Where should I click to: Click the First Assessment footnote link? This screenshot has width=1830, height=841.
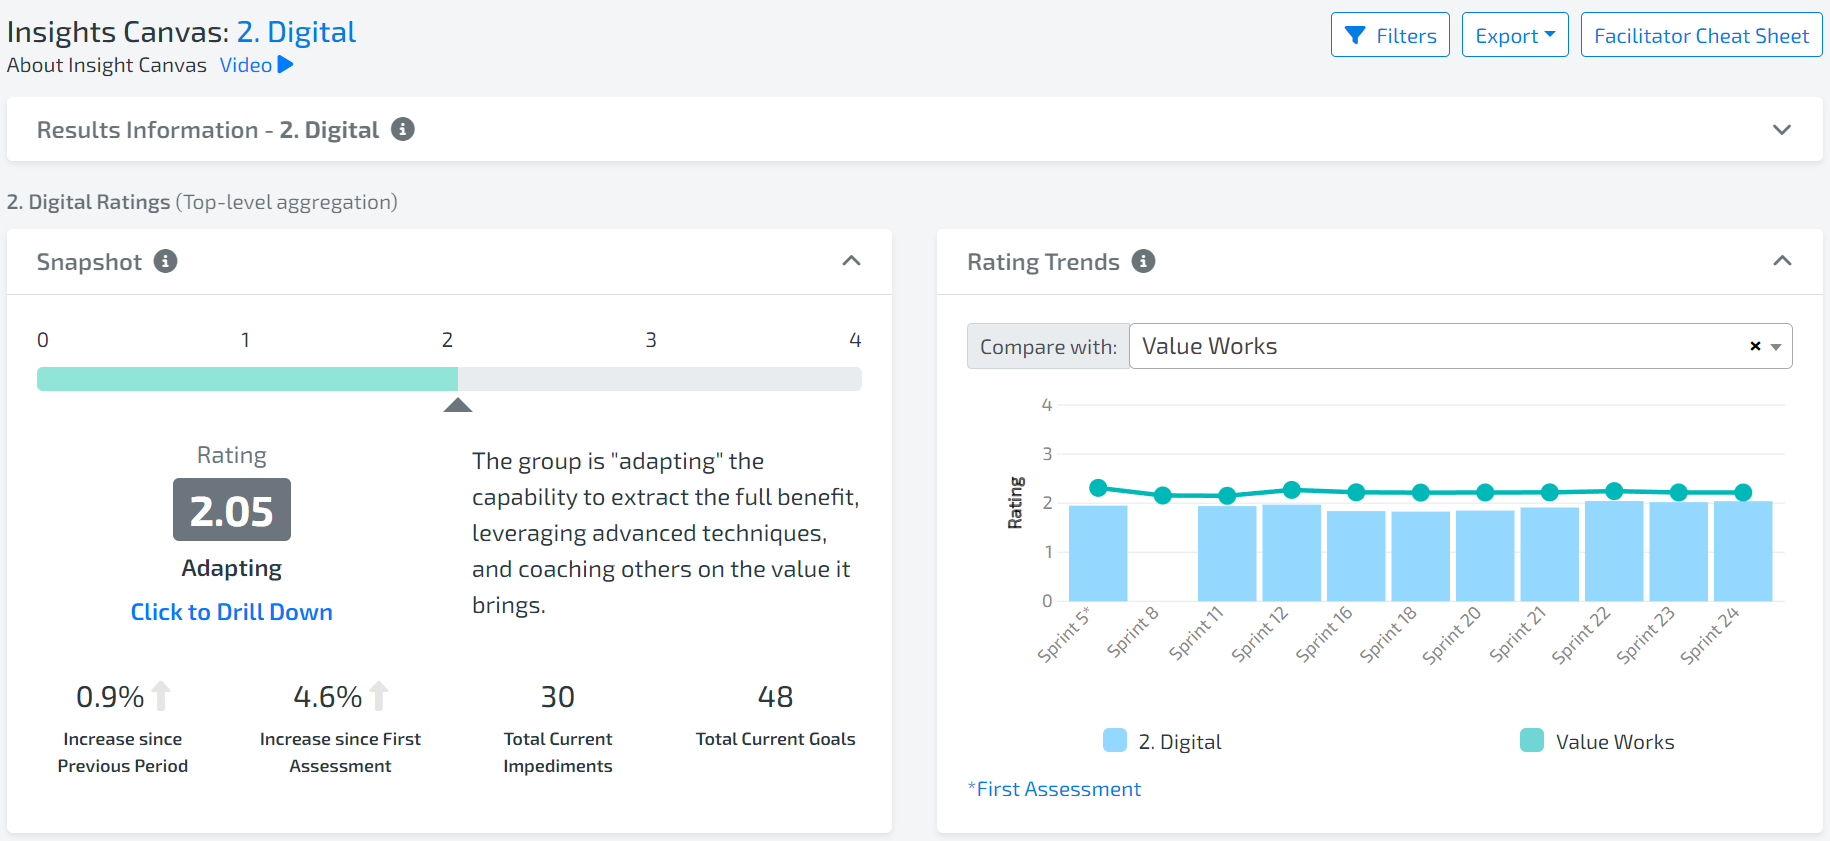1054,789
